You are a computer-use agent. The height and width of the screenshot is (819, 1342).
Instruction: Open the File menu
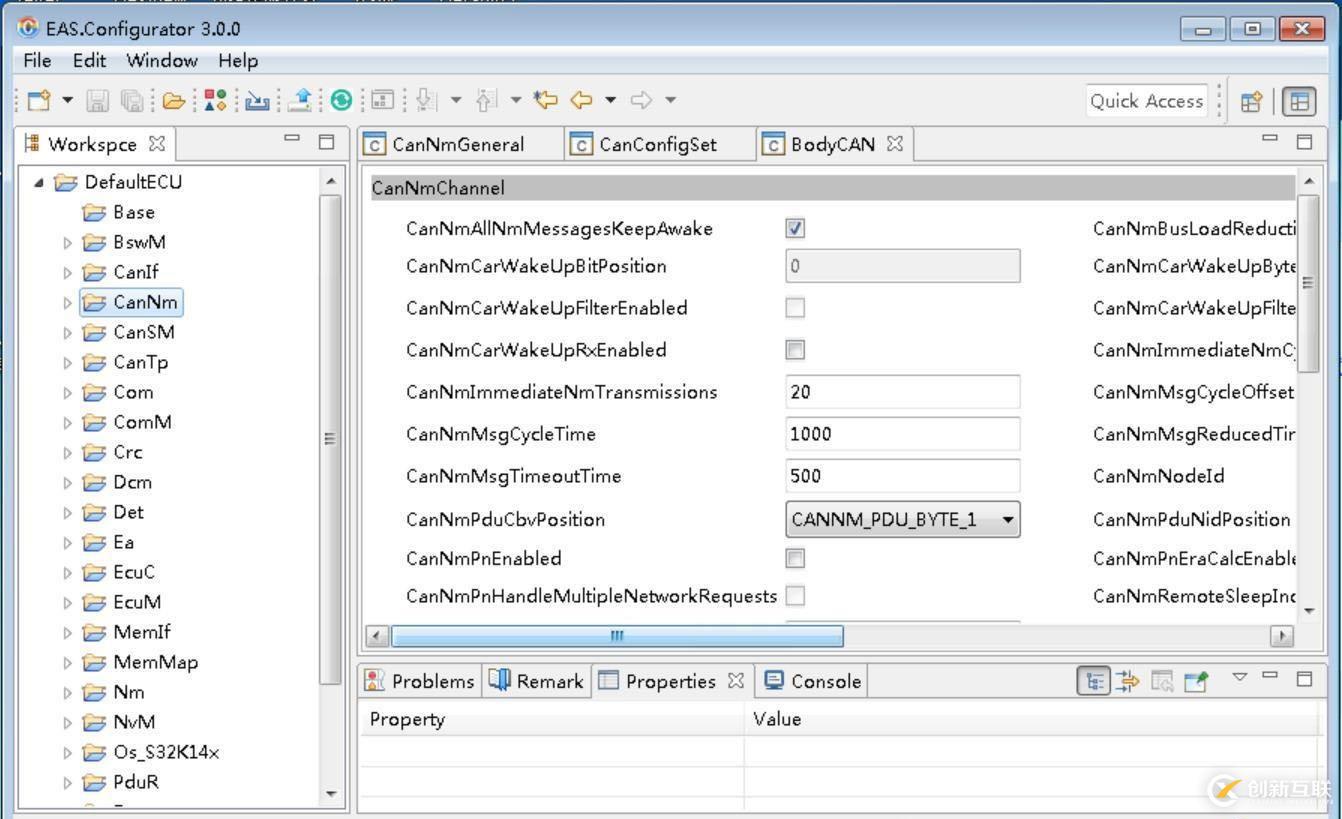coord(37,61)
